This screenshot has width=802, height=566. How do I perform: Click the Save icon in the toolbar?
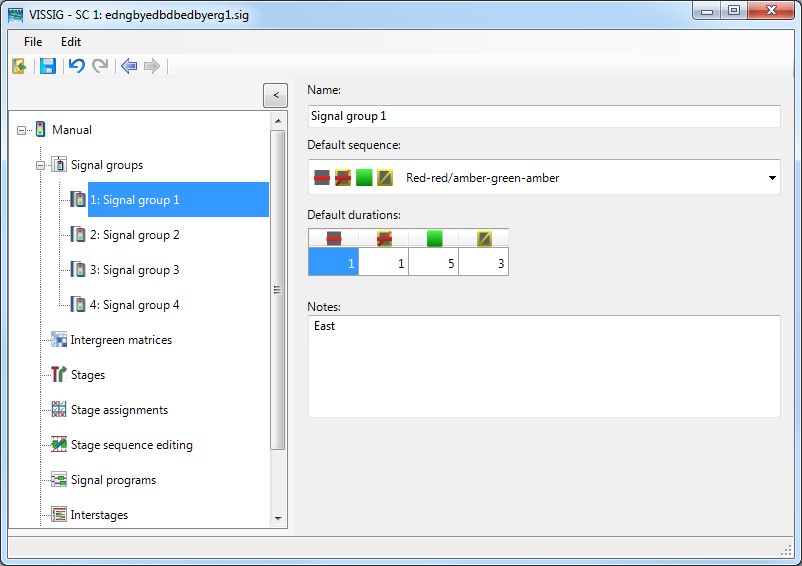pyautogui.click(x=47, y=66)
